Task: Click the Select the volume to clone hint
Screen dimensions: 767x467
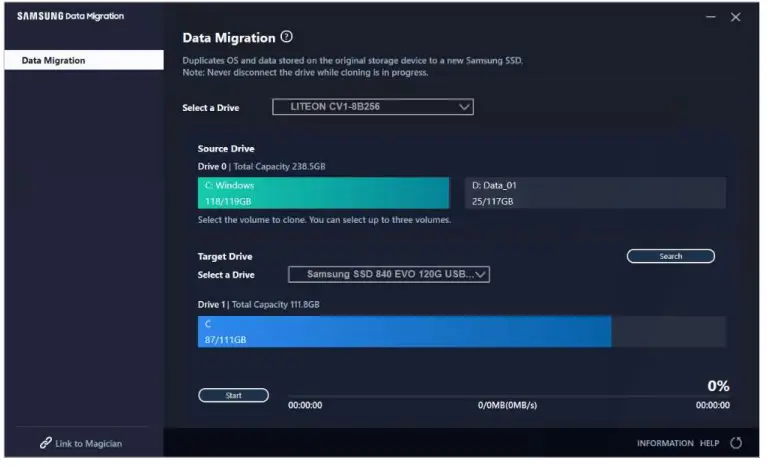Action: click(x=324, y=220)
